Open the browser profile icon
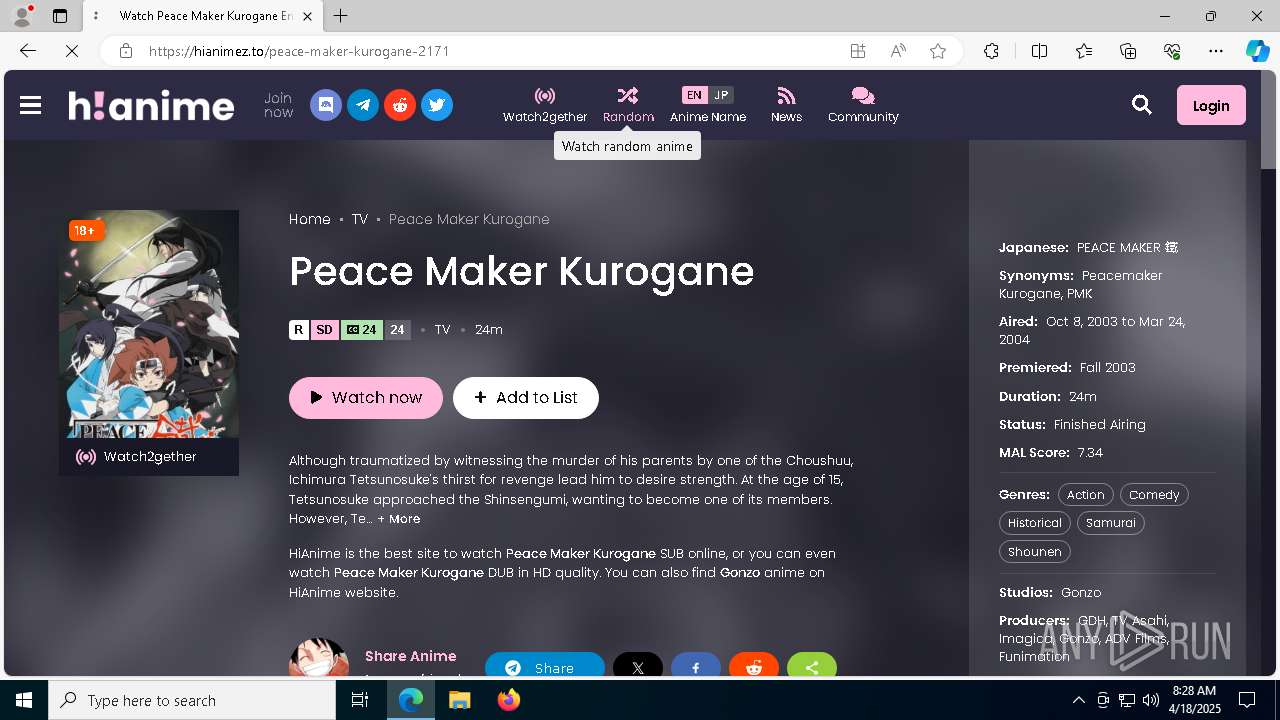Image resolution: width=1280 pixels, height=720 pixels. [22, 16]
